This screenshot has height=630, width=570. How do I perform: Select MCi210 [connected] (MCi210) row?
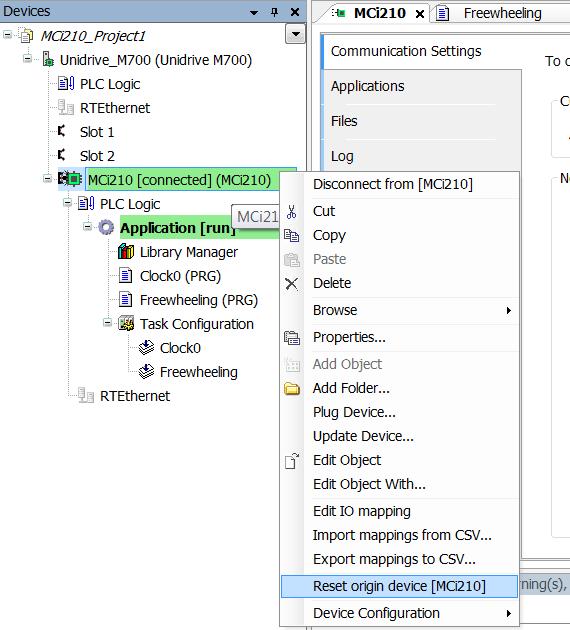182,180
